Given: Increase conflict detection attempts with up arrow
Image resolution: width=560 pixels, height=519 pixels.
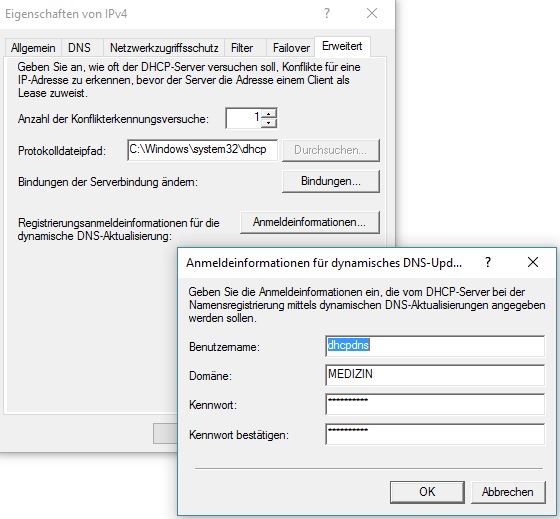Looking at the screenshot, I should click(x=269, y=114).
